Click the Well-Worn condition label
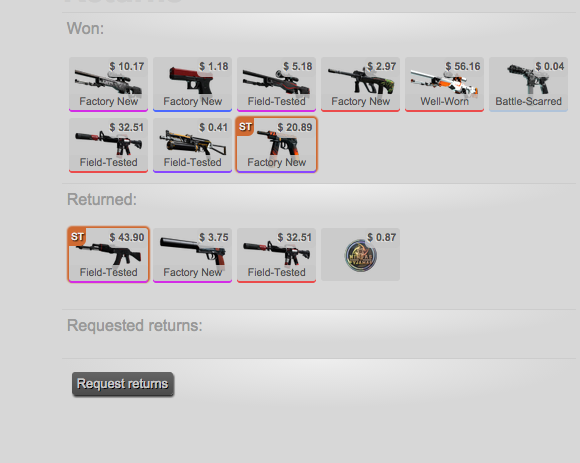Screen dimensions: 580x463 tap(444, 101)
